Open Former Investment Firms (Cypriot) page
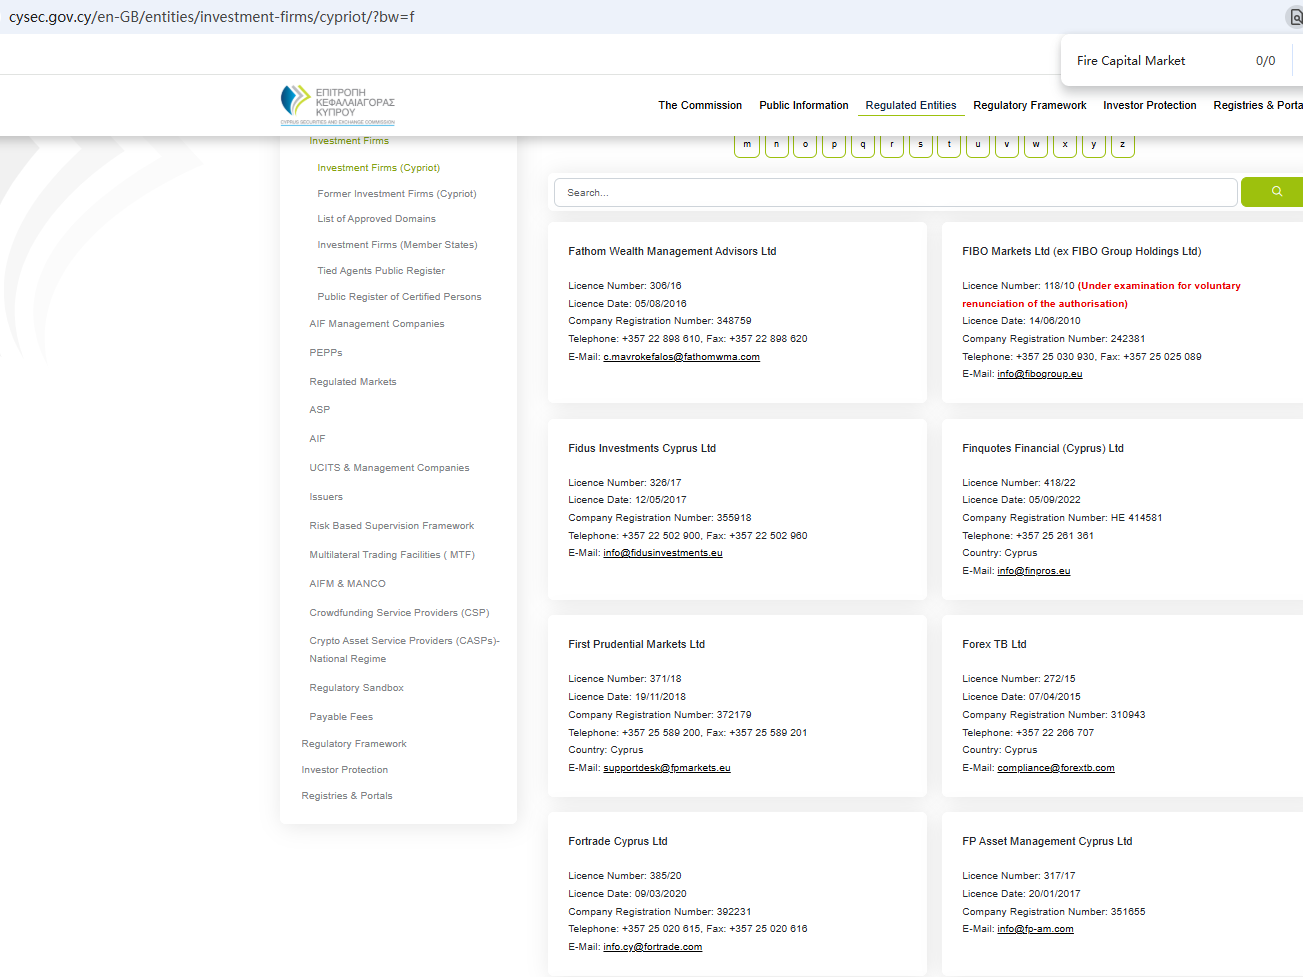The width and height of the screenshot is (1303, 977). [396, 194]
